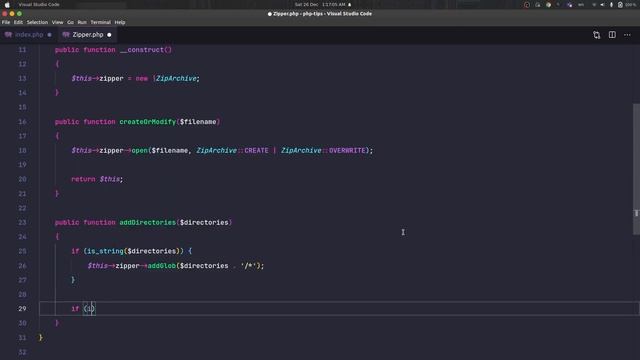Click line number 29 in the gutter
This screenshot has width=640, height=360.
22,309
